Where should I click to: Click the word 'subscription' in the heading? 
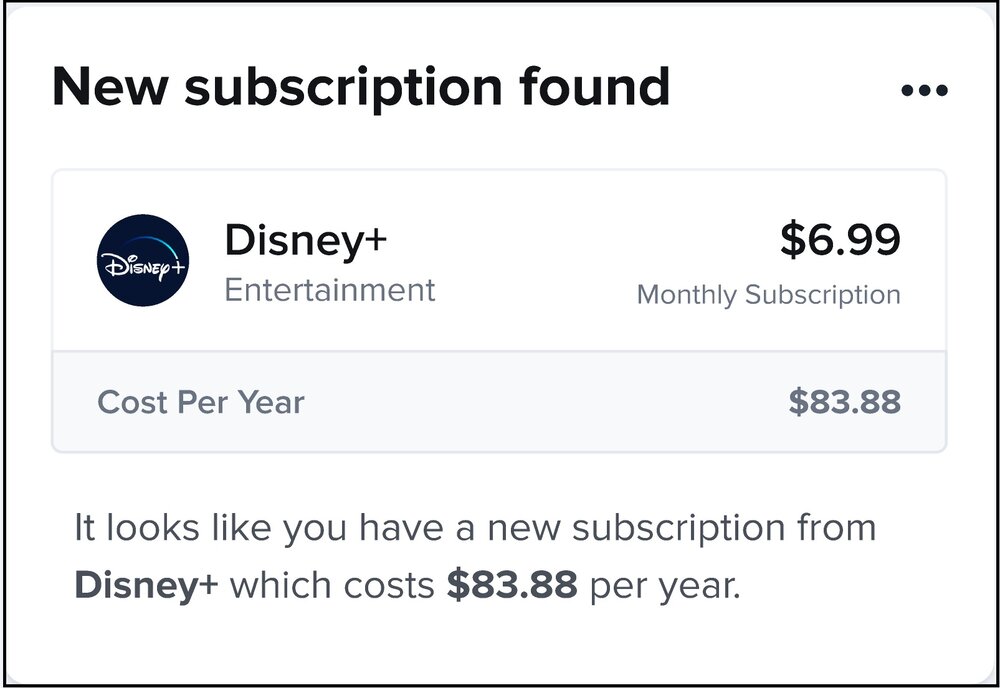click(x=344, y=89)
